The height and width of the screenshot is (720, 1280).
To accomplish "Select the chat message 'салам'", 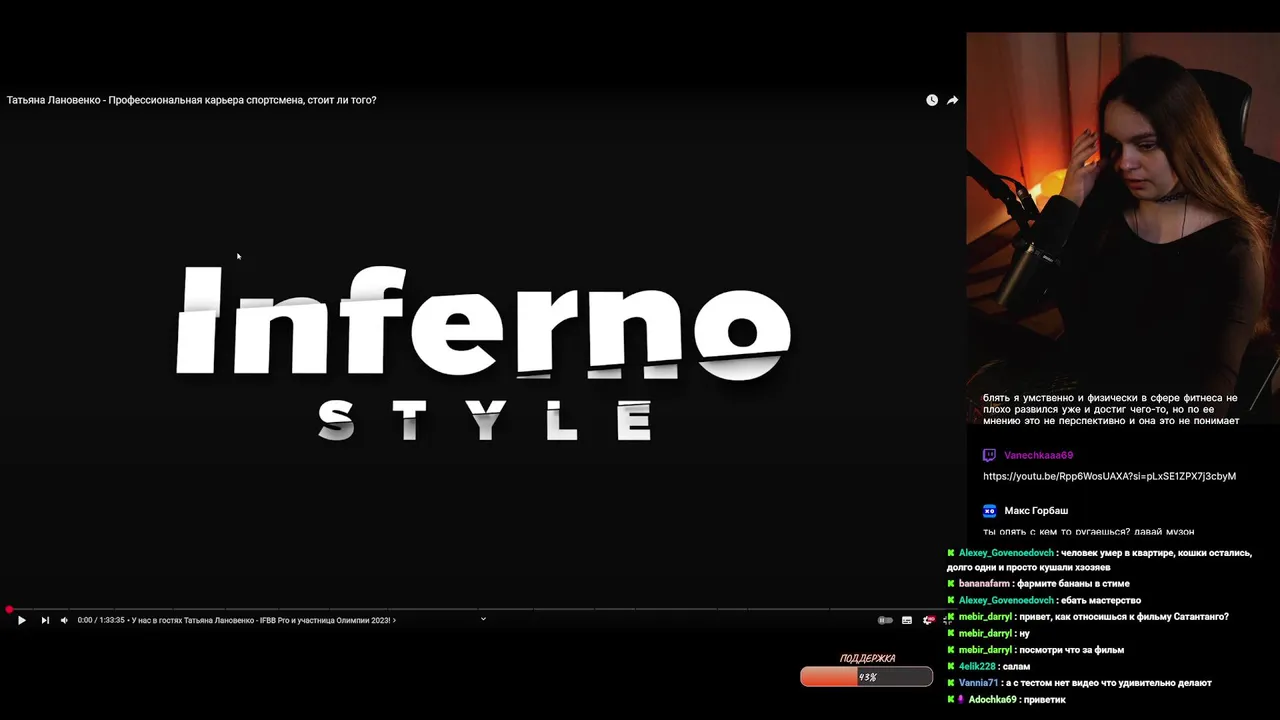I will click(x=1016, y=666).
